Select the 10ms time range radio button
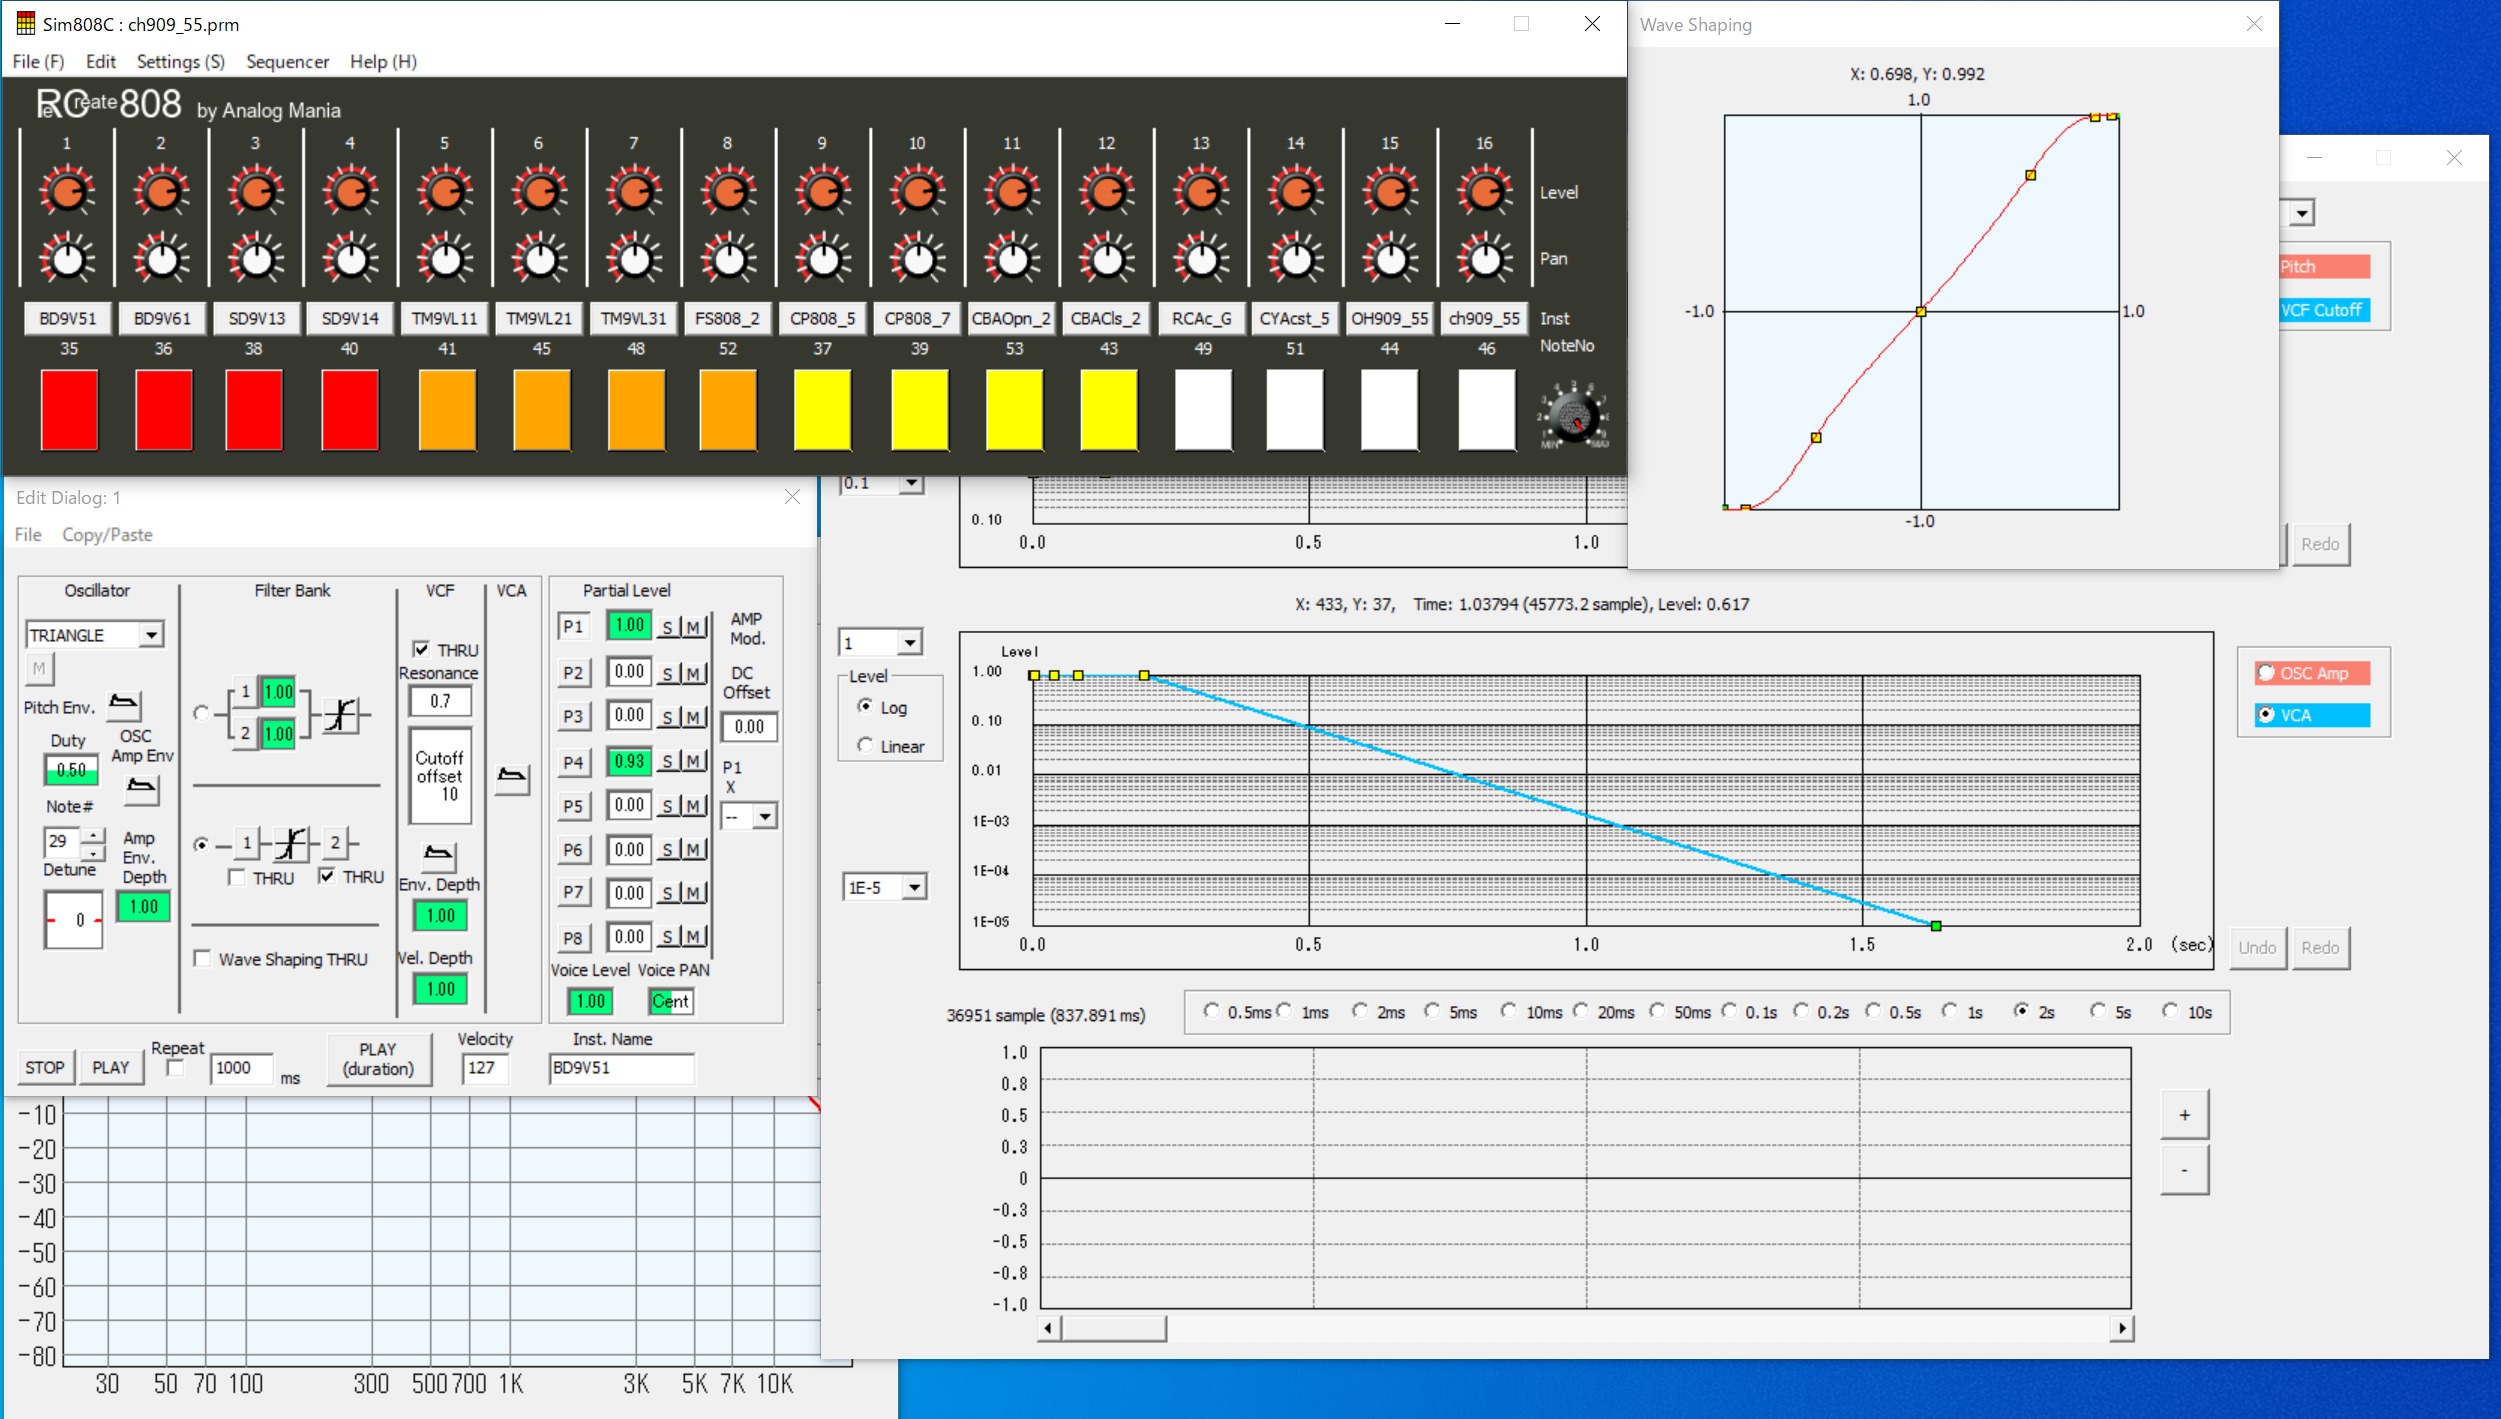2501x1419 pixels. [1508, 1011]
